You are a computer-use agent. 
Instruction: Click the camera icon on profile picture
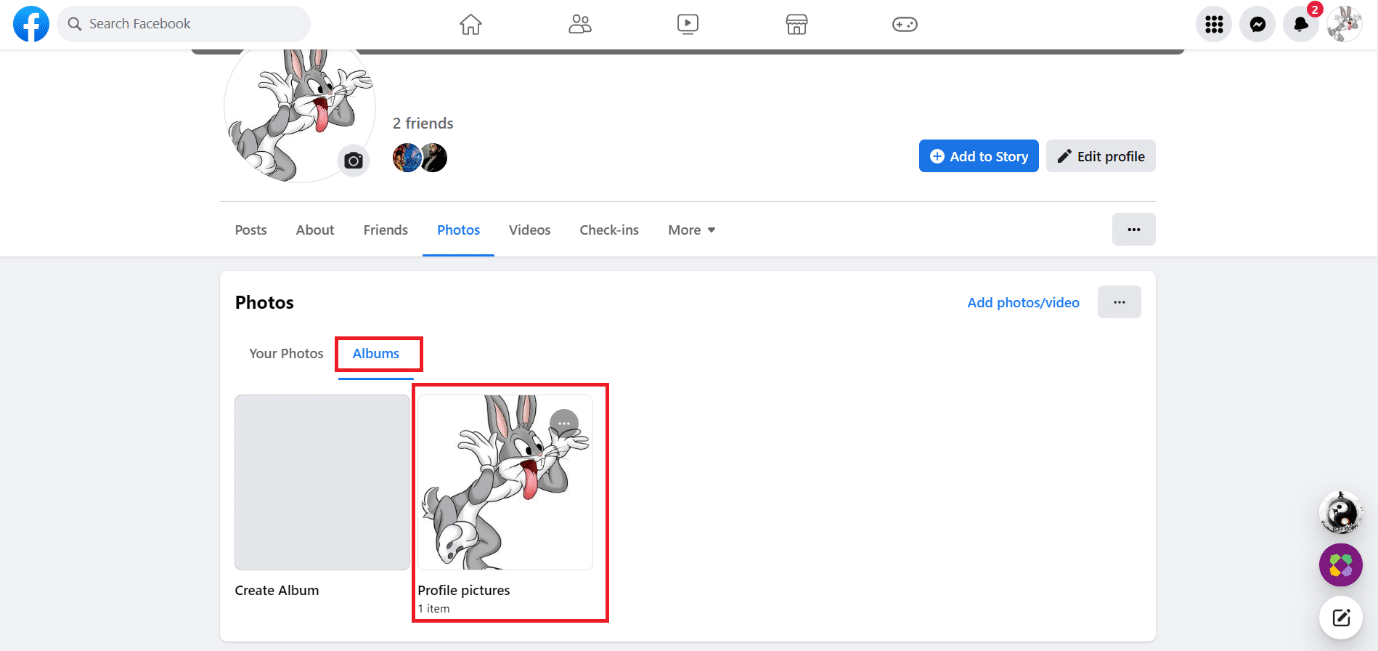[x=353, y=160]
